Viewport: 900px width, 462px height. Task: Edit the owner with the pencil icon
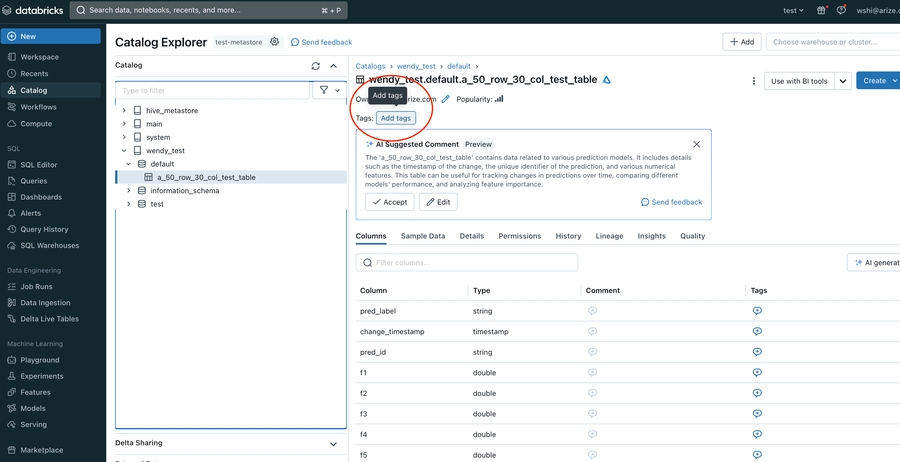pyautogui.click(x=445, y=99)
